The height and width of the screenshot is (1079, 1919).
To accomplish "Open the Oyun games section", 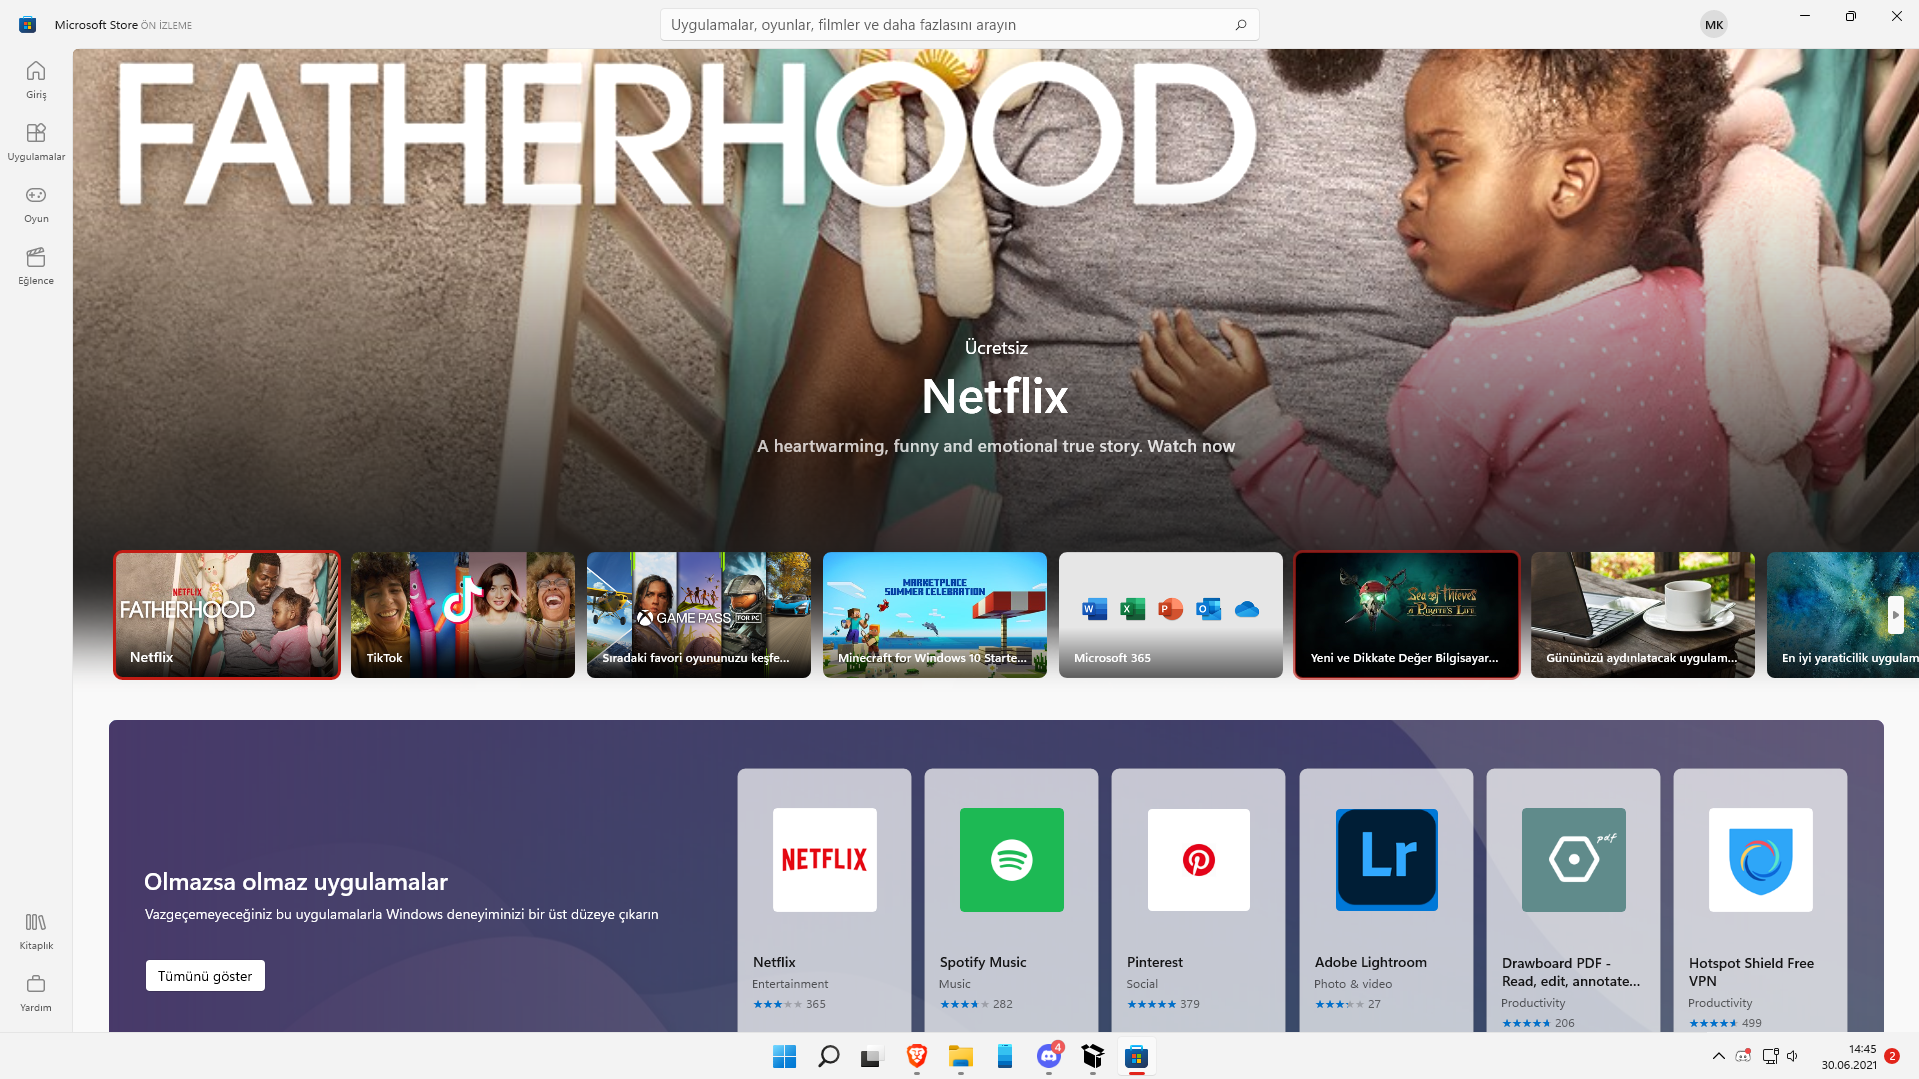I will point(36,204).
